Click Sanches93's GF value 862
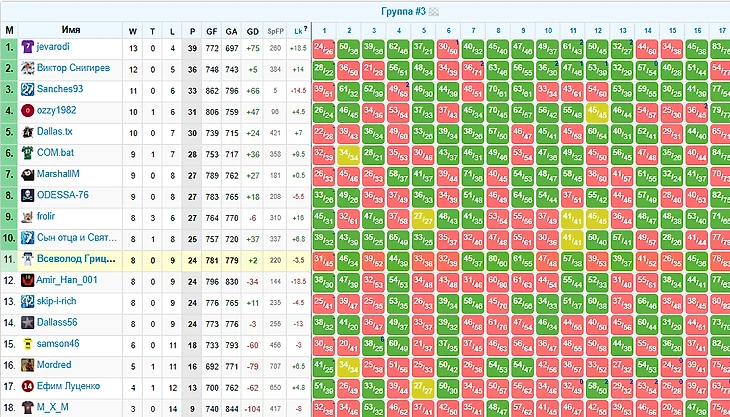 (x=212, y=91)
